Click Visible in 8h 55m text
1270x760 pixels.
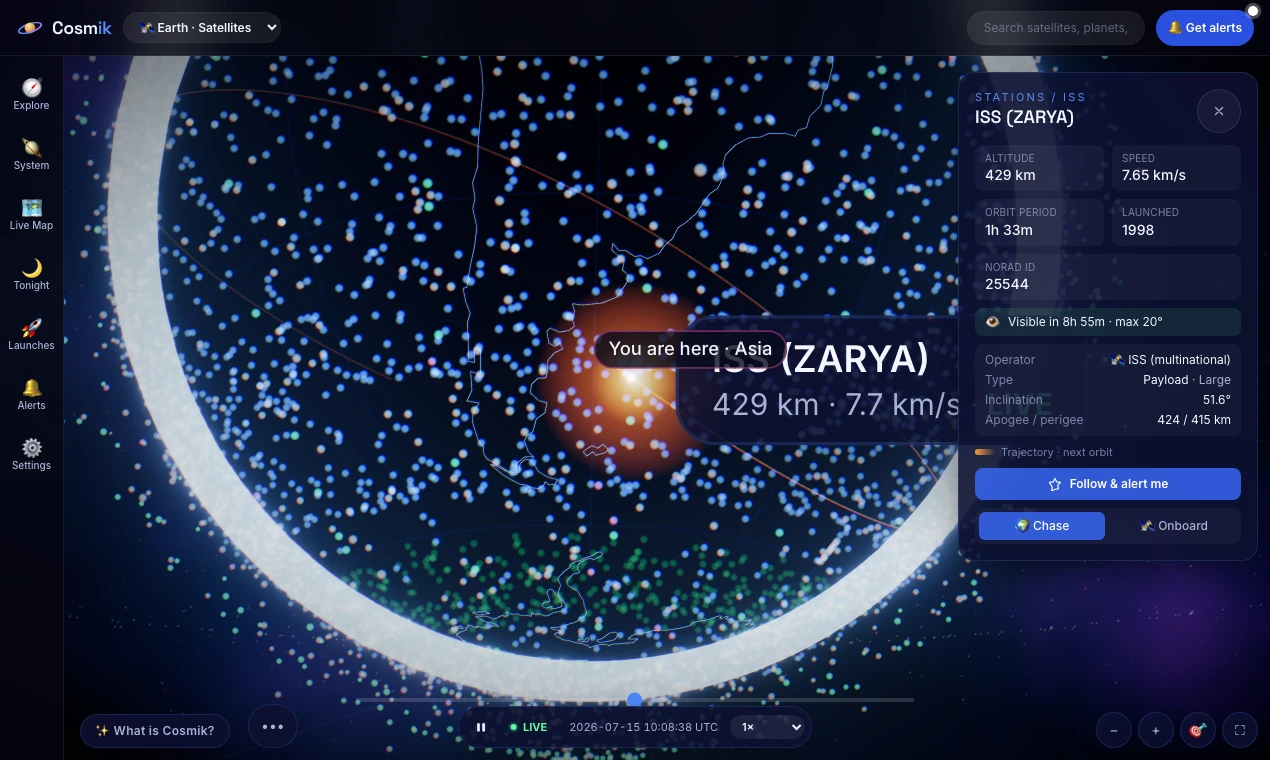(x=1085, y=322)
